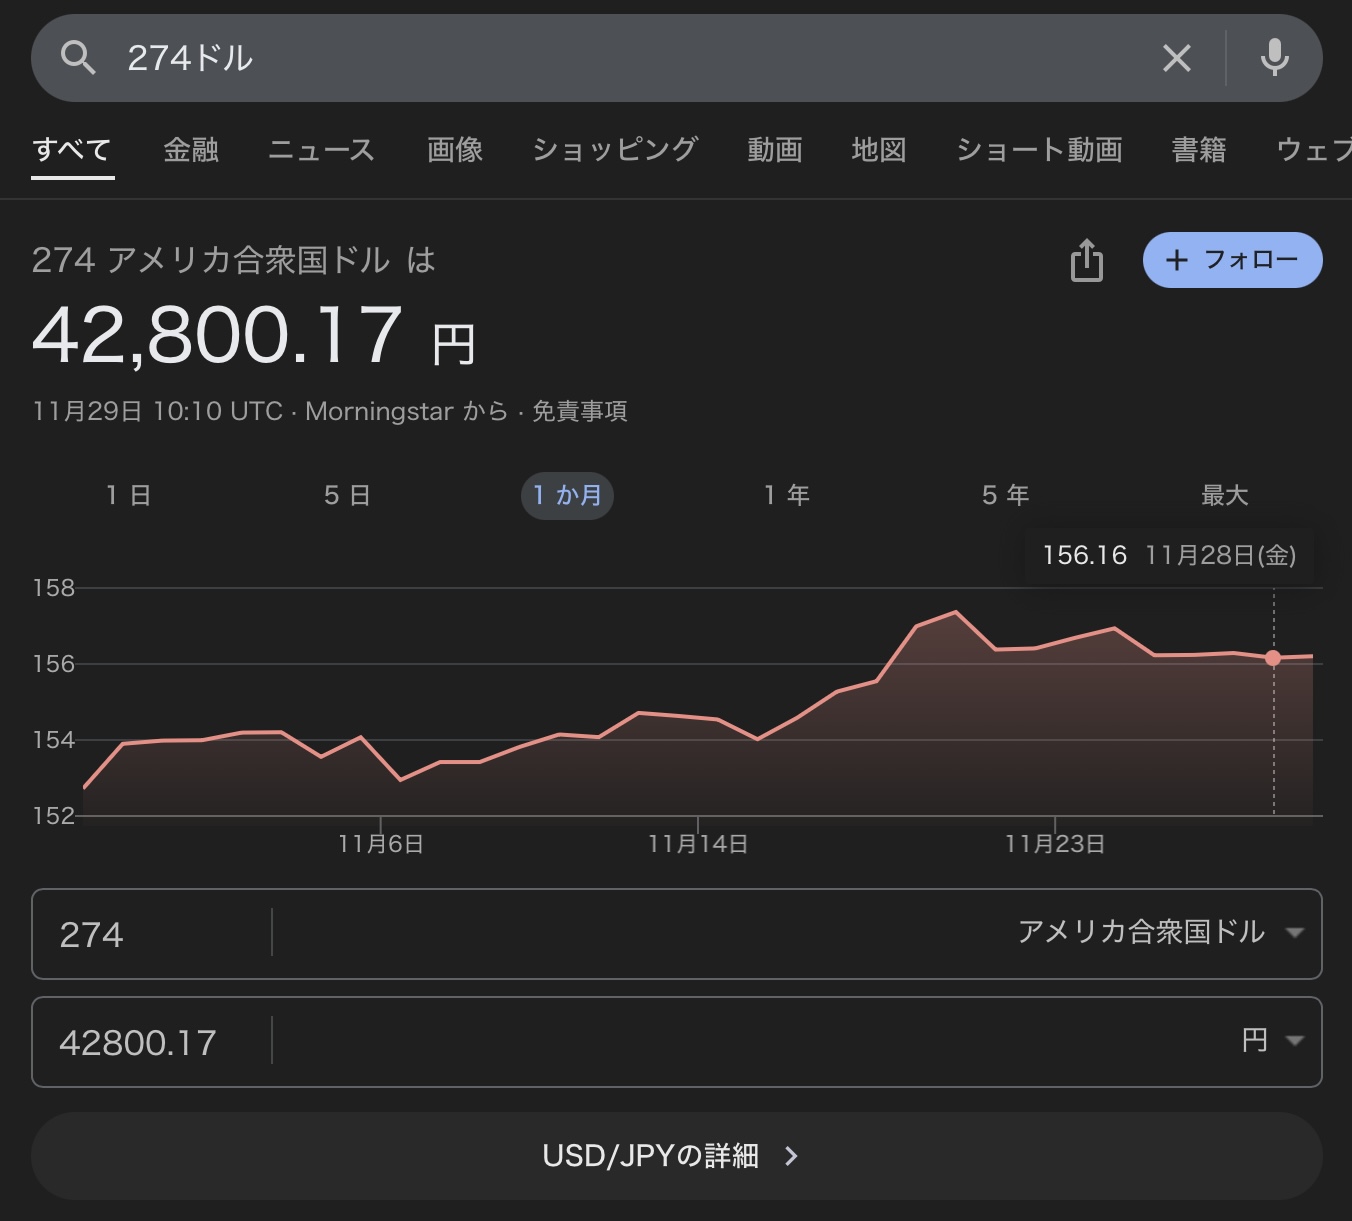Open the 免責事項 disclaimer link

pyautogui.click(x=579, y=411)
